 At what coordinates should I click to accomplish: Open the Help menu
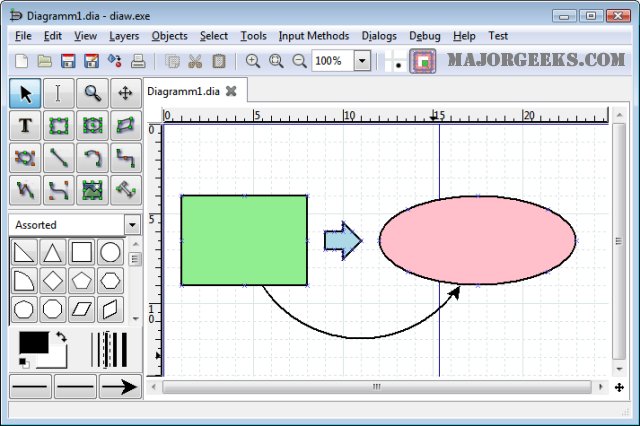click(464, 36)
